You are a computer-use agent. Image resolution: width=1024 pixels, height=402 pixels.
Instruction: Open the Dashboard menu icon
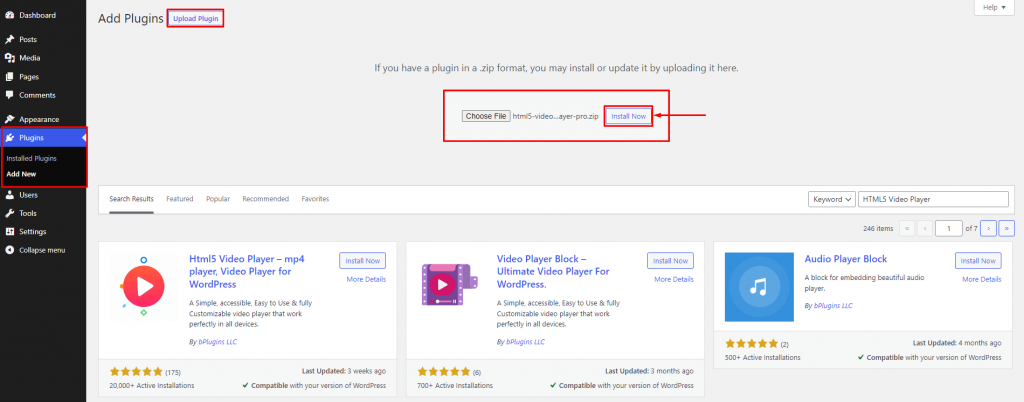(x=9, y=15)
